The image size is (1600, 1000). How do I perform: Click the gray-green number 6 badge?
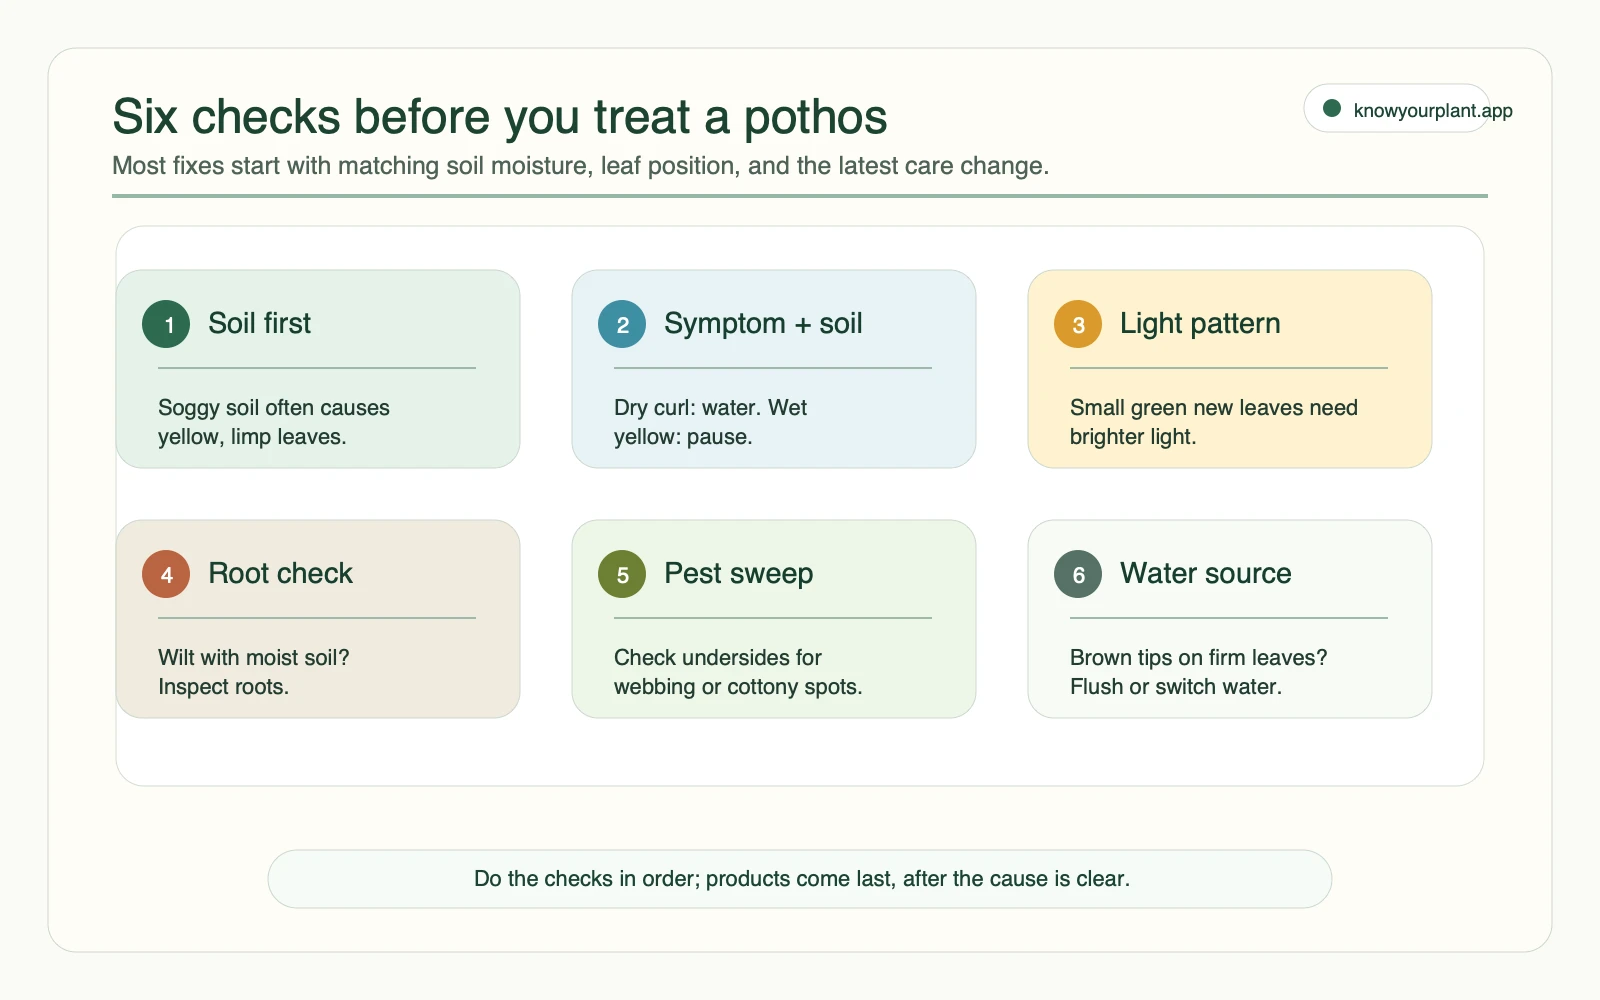(x=1078, y=574)
